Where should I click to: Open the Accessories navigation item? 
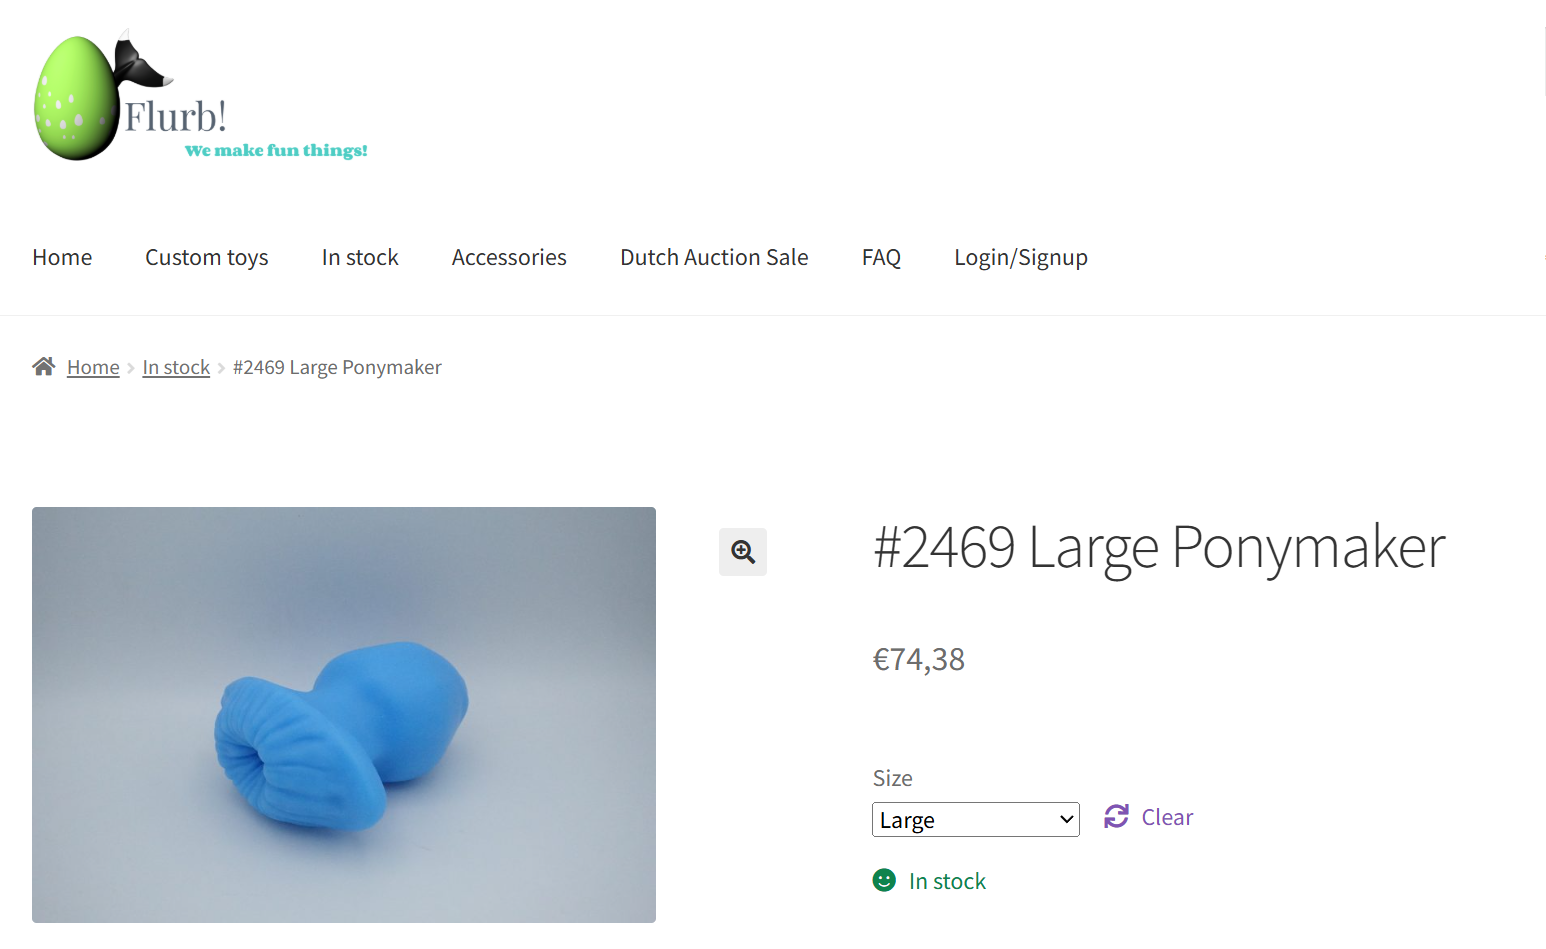(x=509, y=257)
